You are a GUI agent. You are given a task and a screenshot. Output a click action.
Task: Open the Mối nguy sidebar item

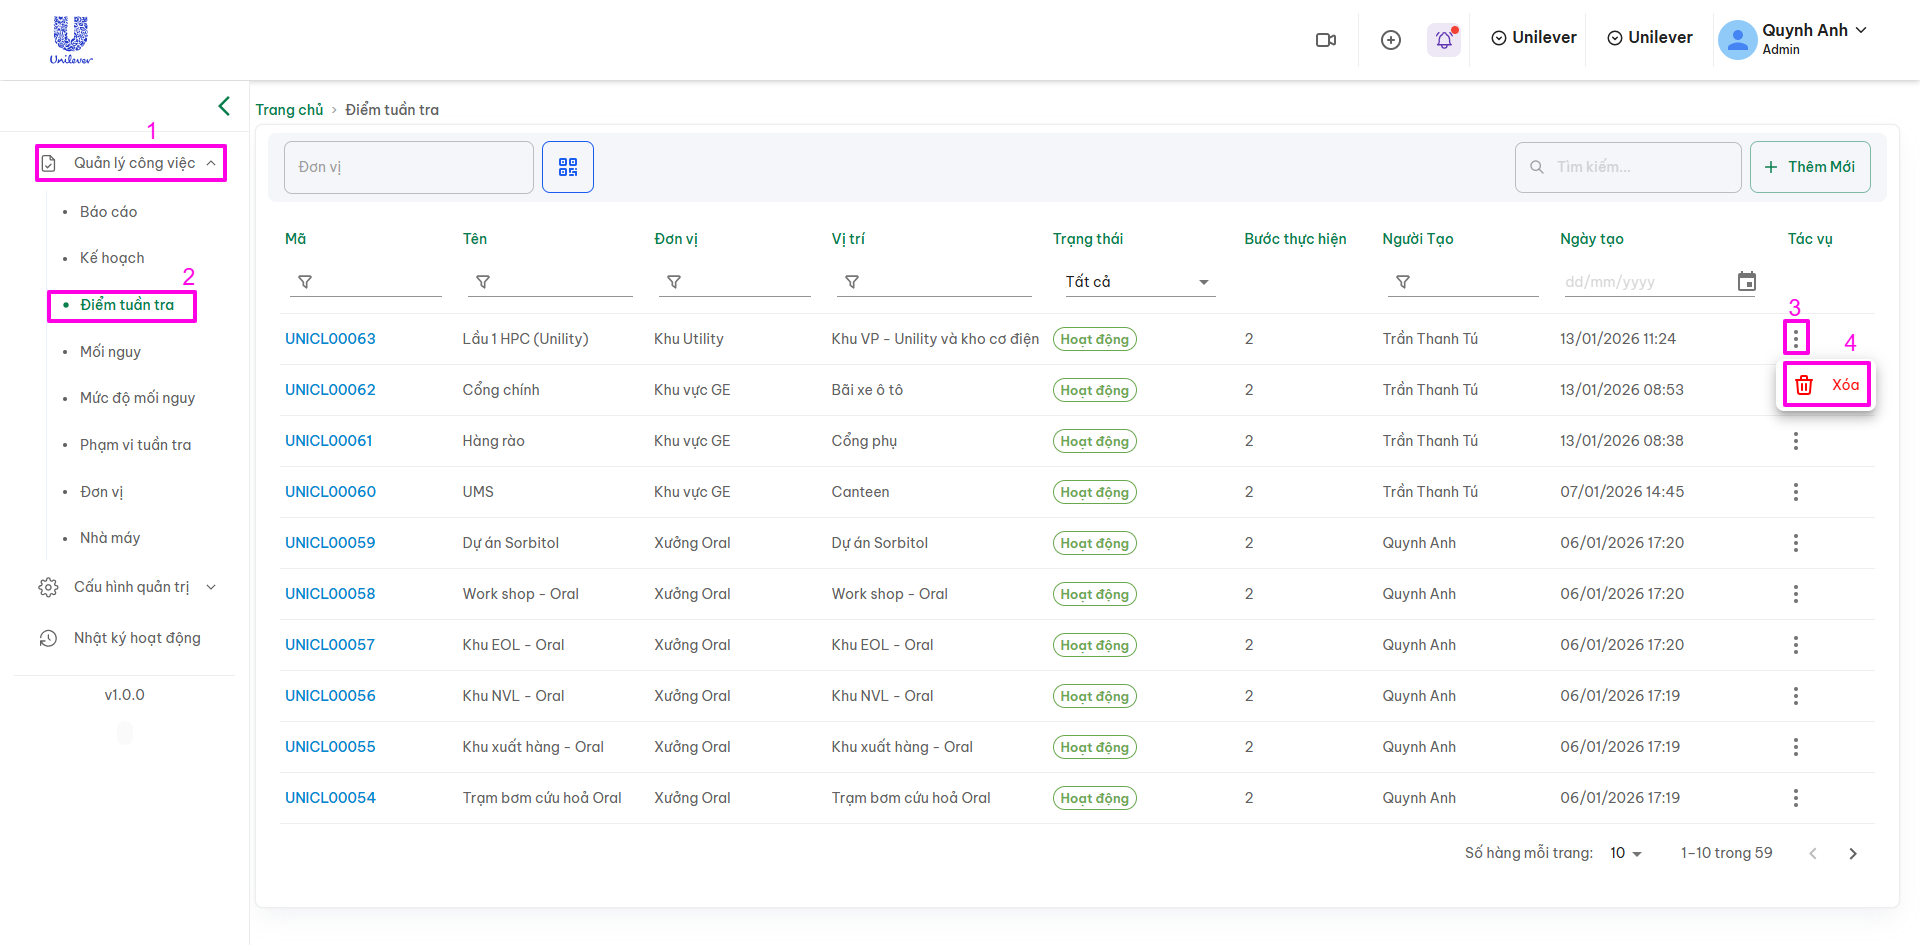[110, 352]
